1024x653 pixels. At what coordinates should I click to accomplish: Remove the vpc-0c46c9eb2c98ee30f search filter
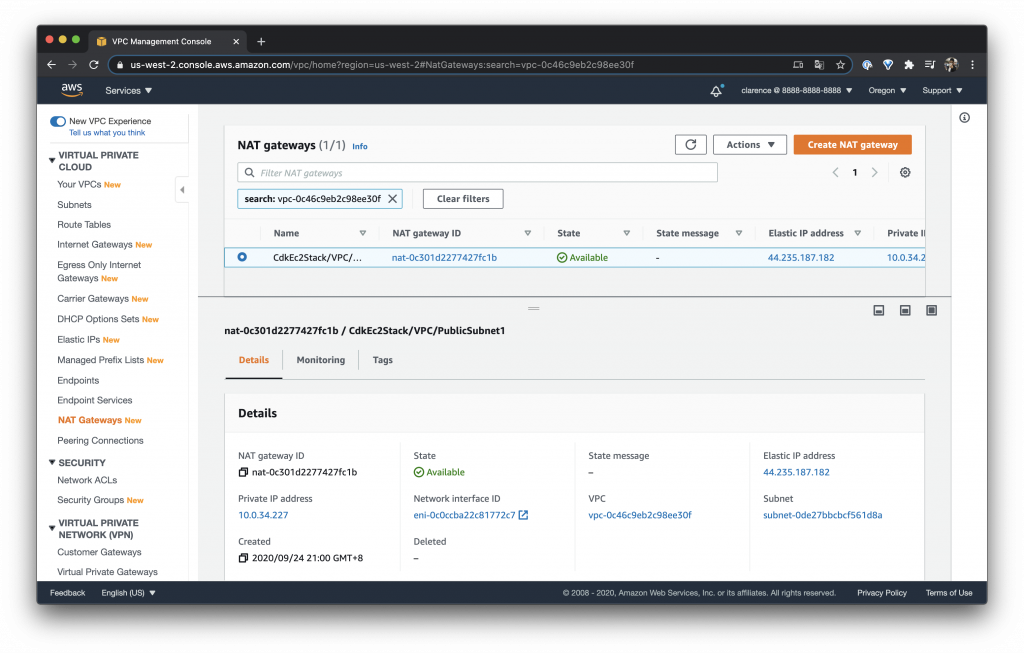pyautogui.click(x=392, y=199)
